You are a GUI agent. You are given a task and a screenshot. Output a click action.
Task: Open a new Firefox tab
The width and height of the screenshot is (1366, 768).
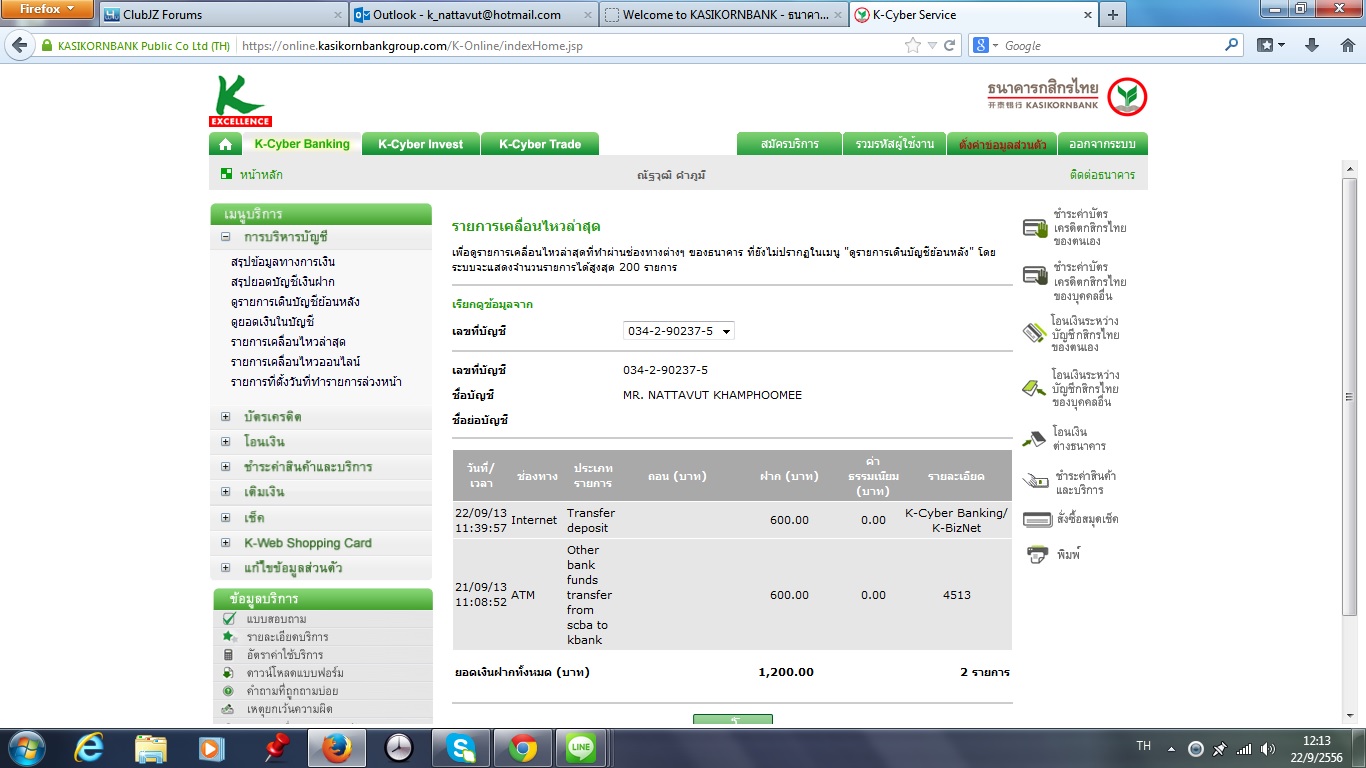pos(1112,15)
